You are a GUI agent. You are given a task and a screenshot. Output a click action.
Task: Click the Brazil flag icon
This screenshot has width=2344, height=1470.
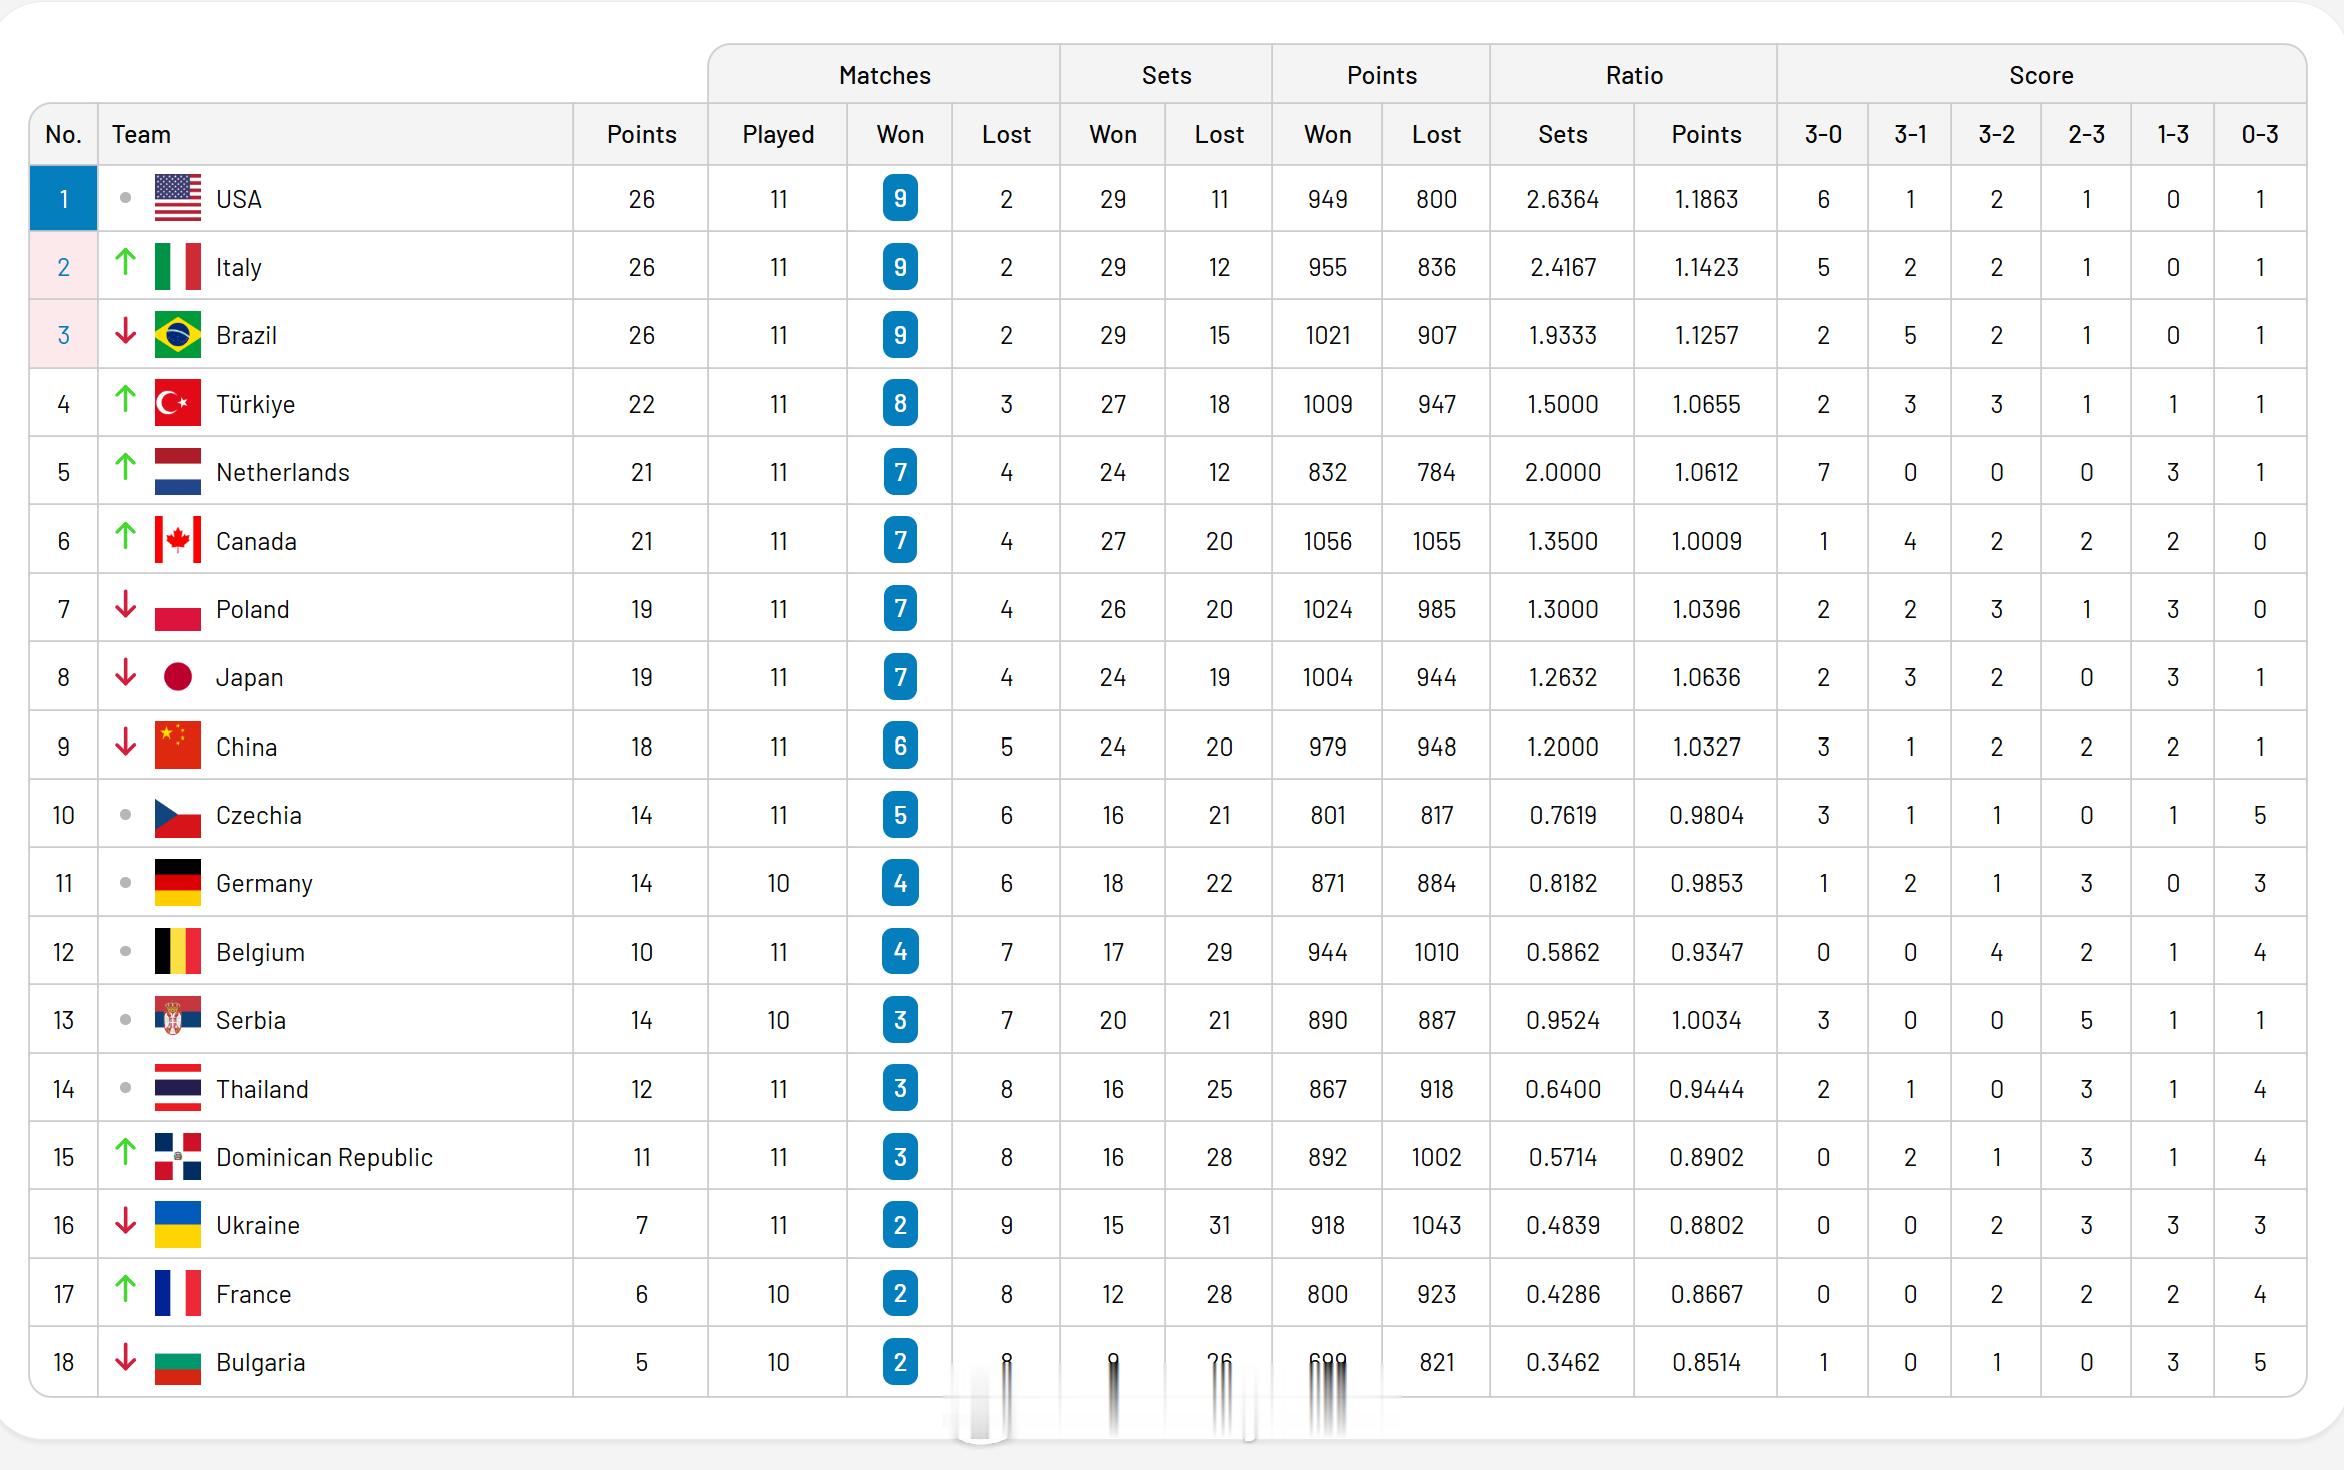(178, 335)
